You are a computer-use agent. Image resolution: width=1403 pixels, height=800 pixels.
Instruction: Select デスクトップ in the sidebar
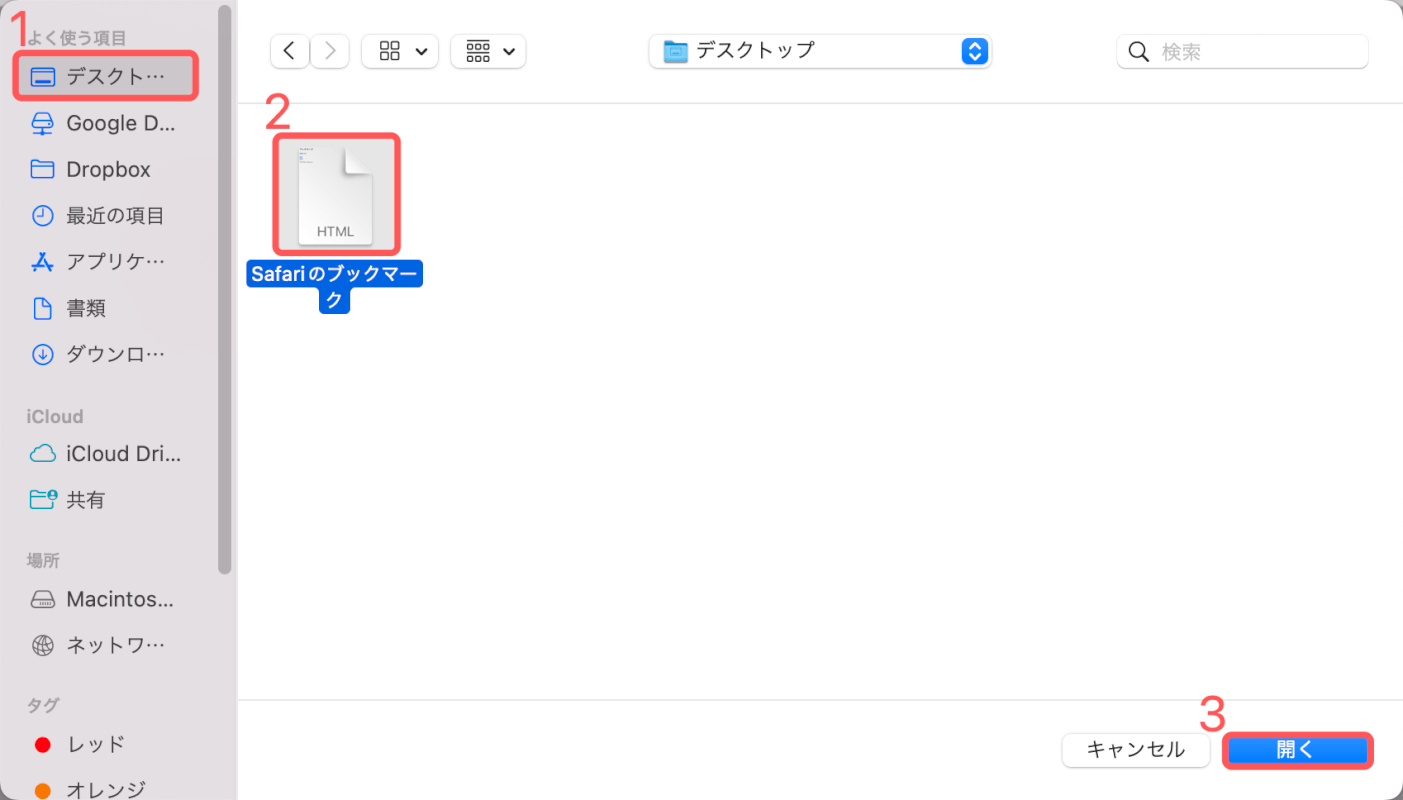coord(106,77)
